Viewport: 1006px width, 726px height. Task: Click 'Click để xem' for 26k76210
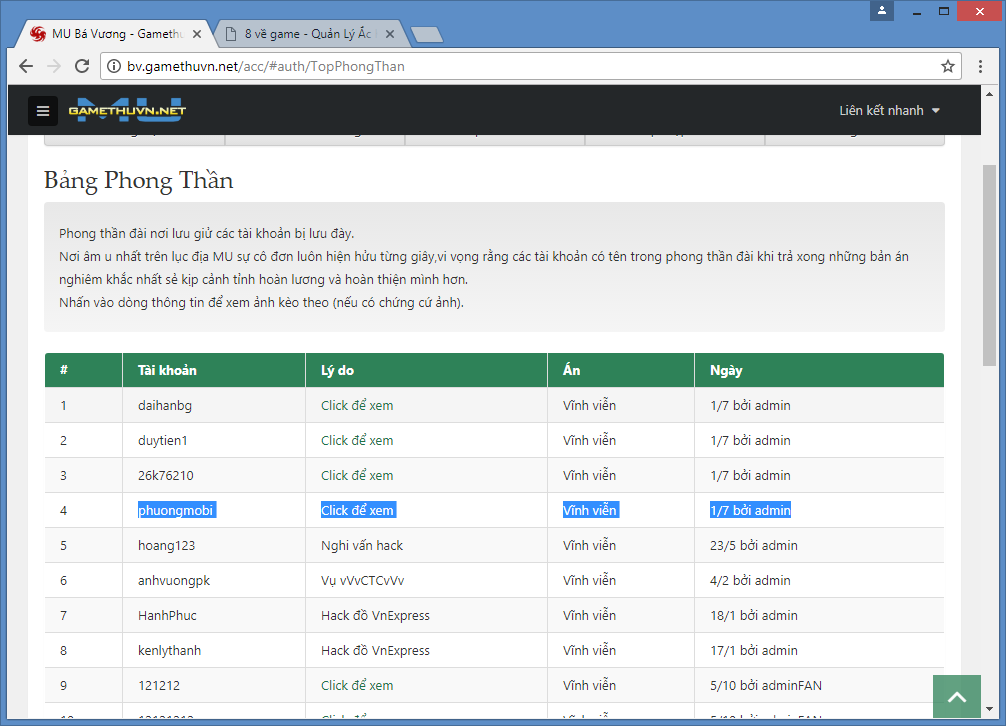pos(357,475)
